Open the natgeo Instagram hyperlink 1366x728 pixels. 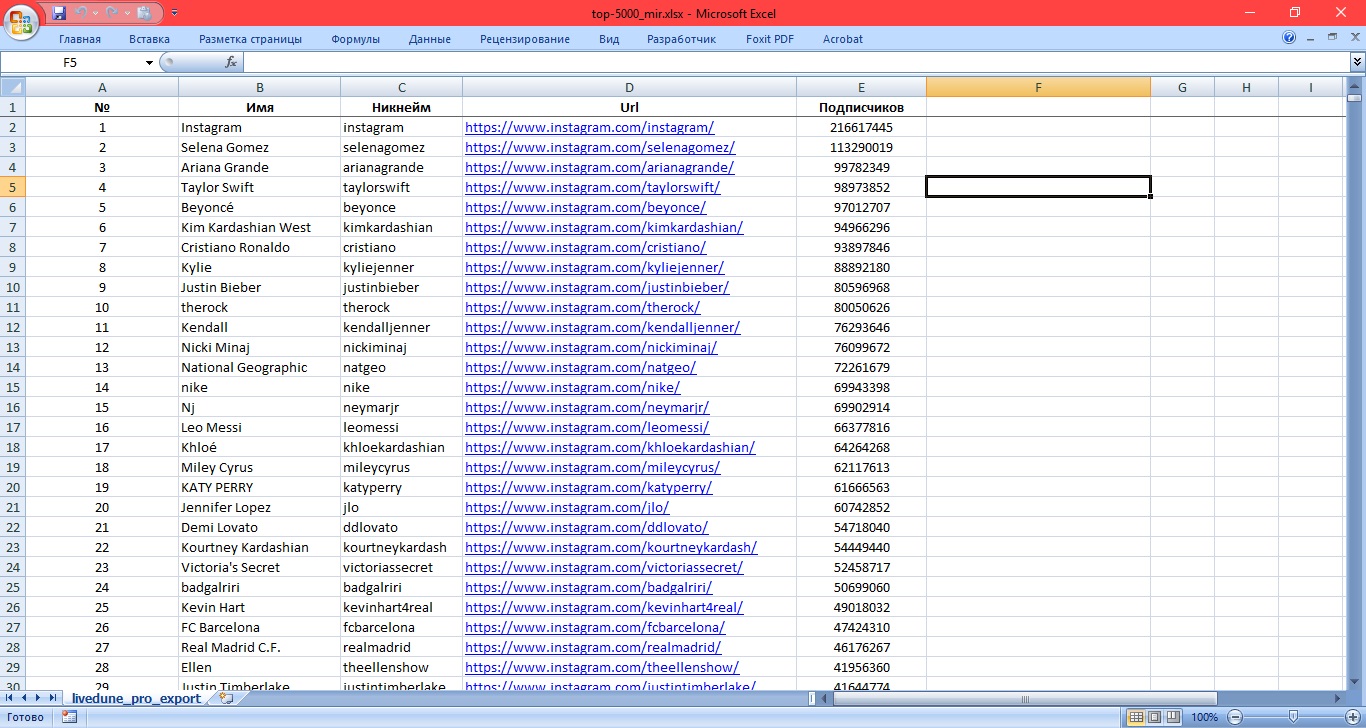pos(580,367)
